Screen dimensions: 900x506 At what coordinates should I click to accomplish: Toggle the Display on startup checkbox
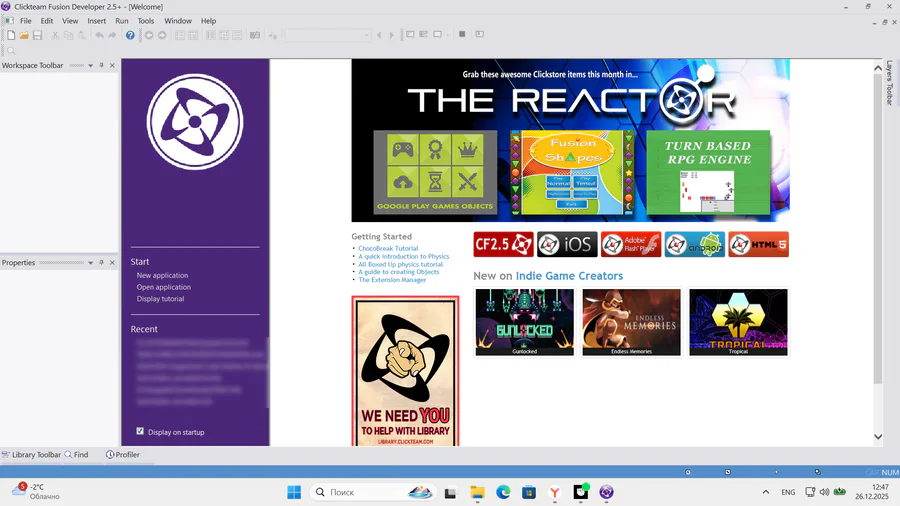coord(140,431)
